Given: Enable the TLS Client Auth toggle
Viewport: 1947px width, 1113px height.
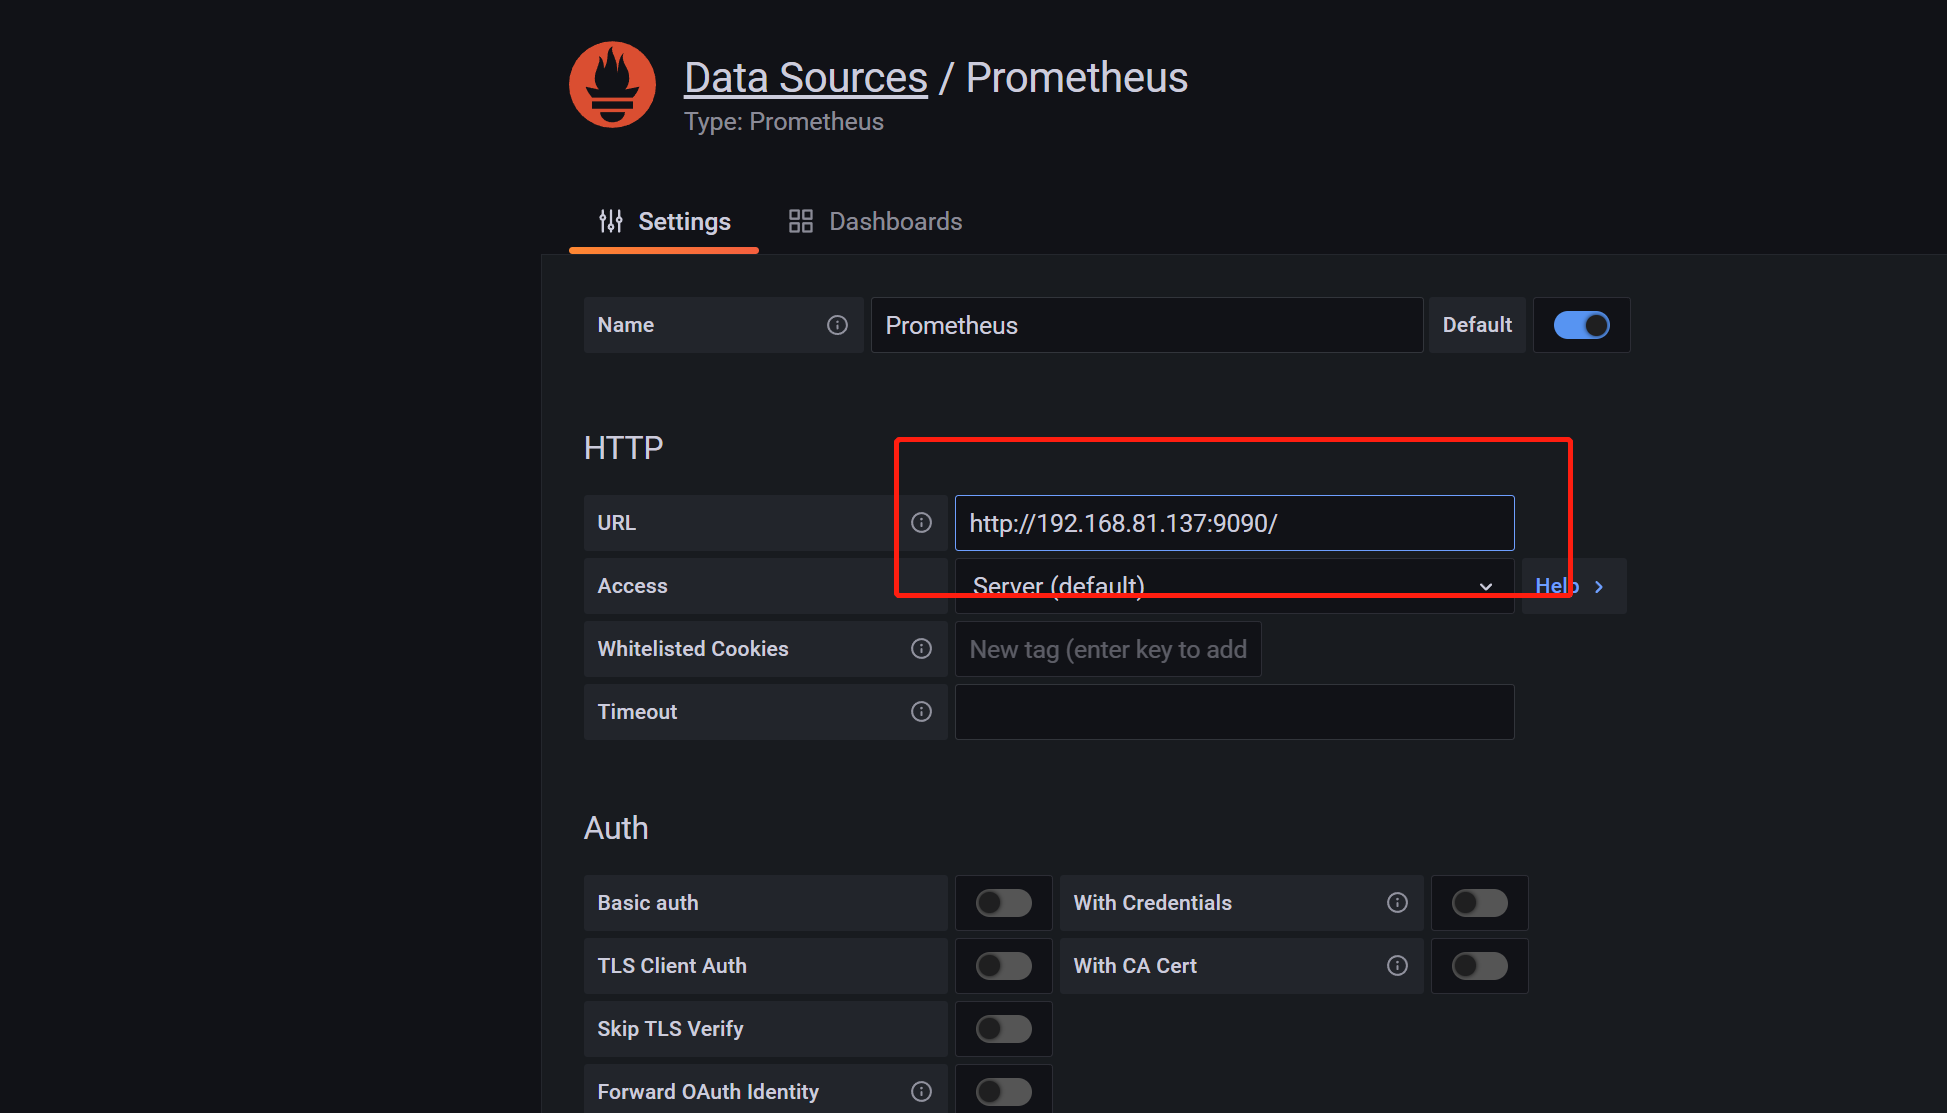Looking at the screenshot, I should tap(1004, 966).
